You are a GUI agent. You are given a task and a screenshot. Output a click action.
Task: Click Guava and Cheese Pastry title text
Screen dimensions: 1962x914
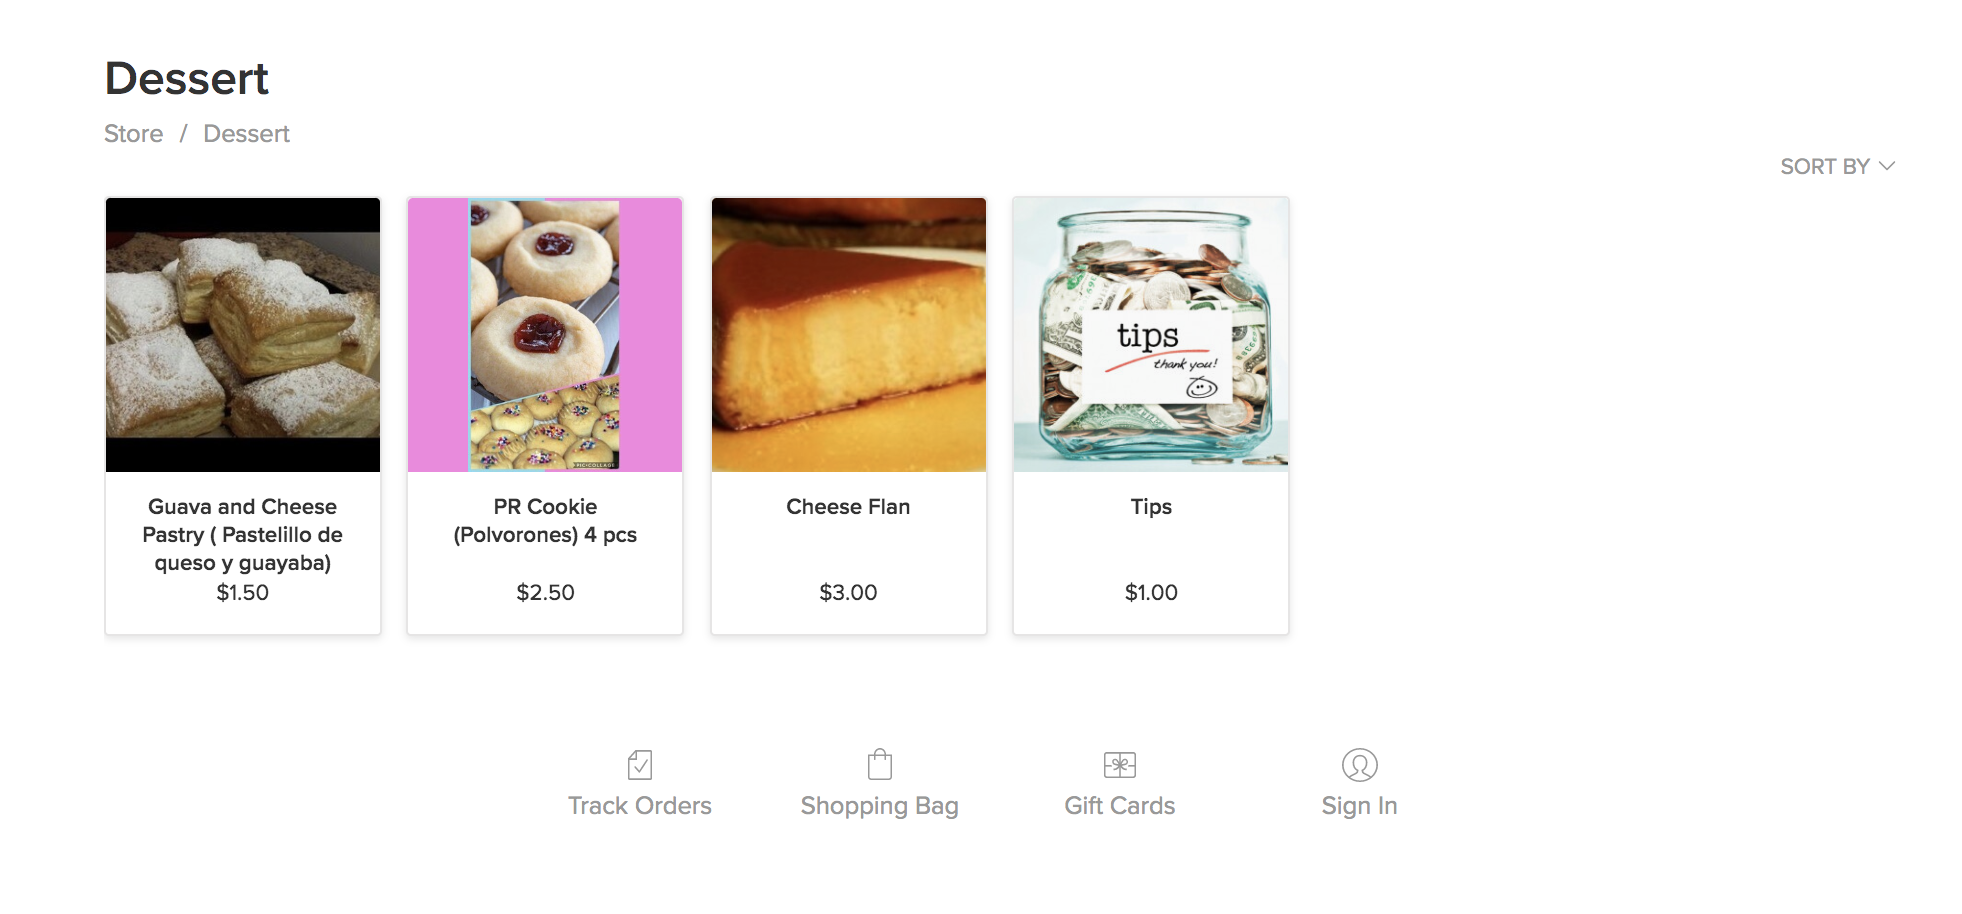243,535
